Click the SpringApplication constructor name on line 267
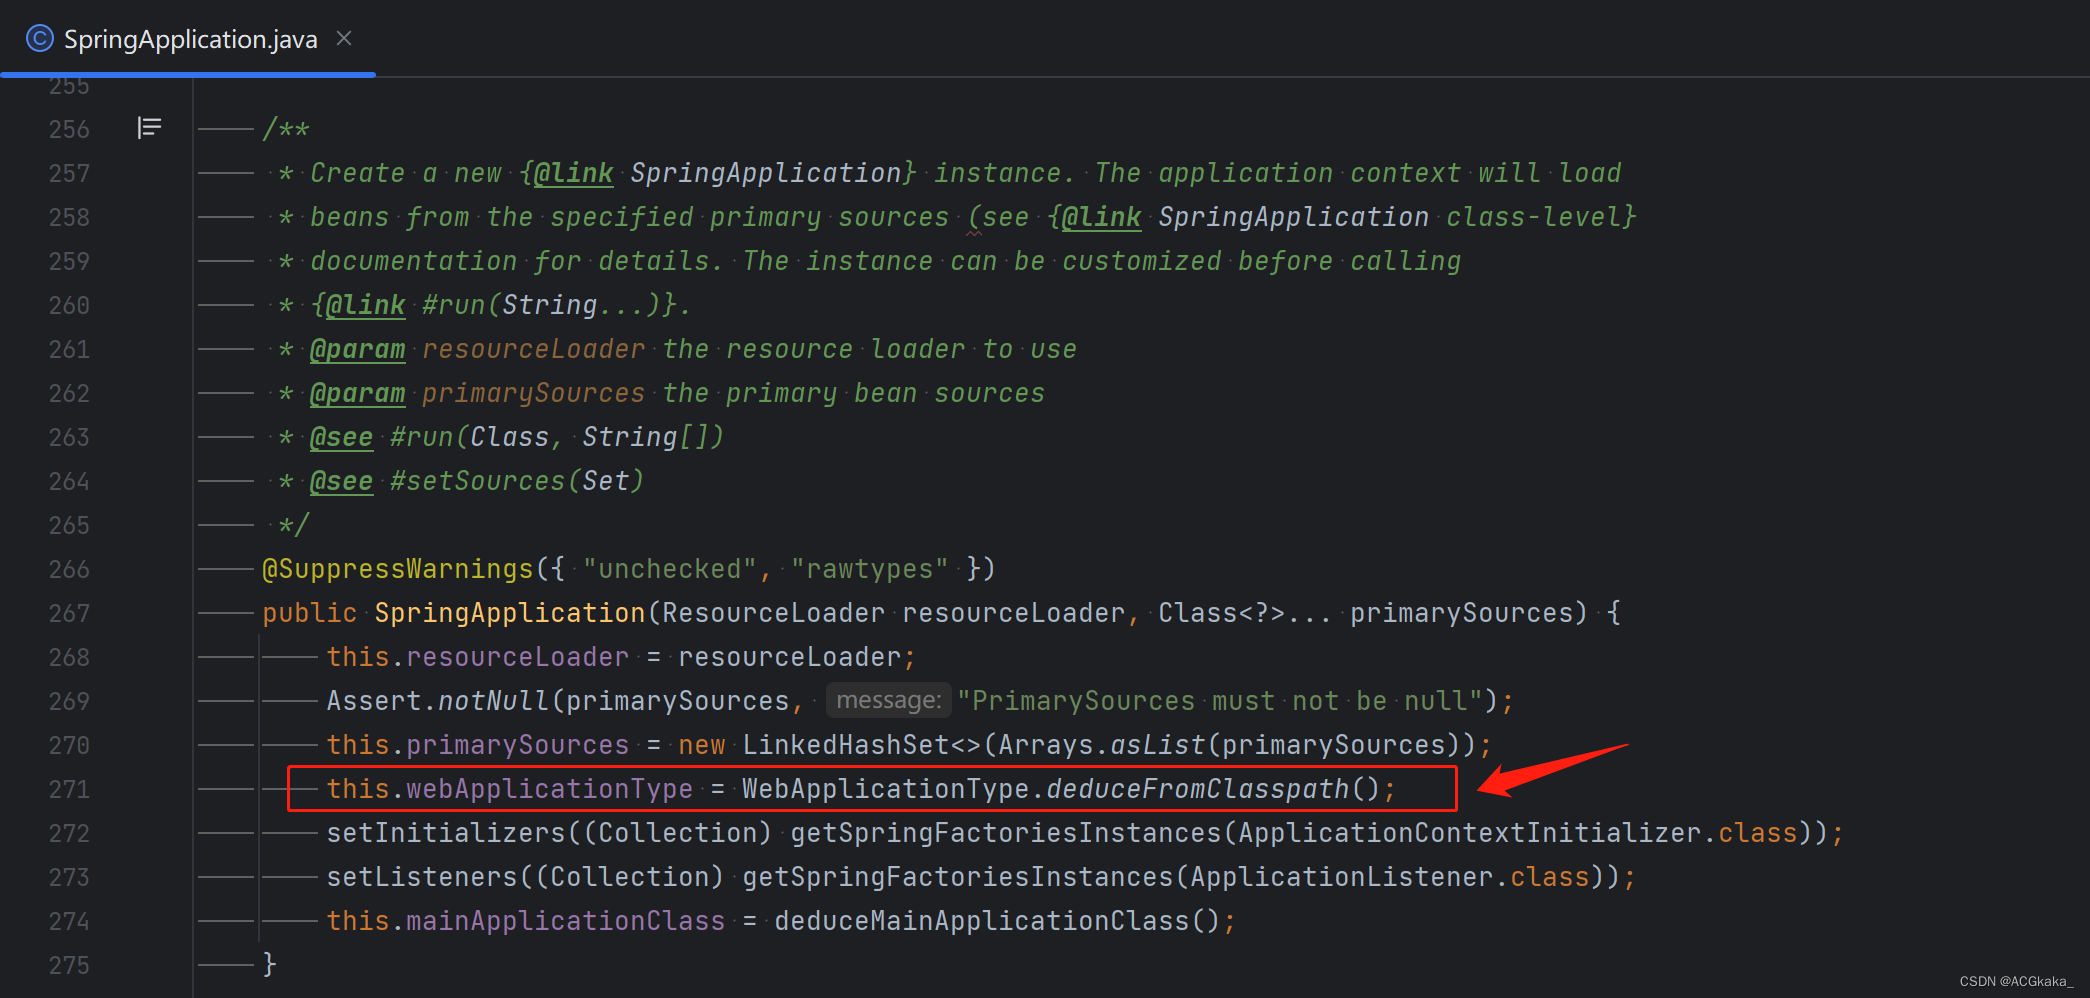Screen dimensions: 2090x998 pyautogui.click(x=510, y=613)
